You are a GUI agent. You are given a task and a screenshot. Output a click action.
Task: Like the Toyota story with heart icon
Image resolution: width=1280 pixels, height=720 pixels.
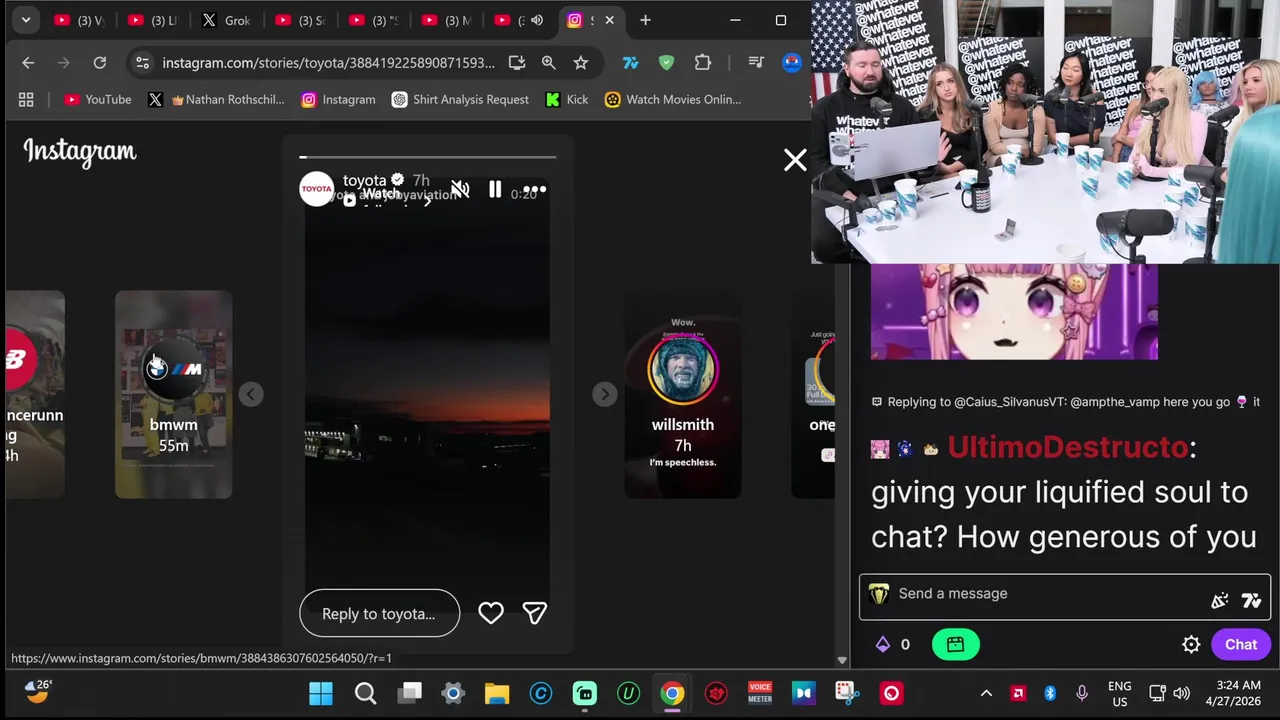click(491, 613)
